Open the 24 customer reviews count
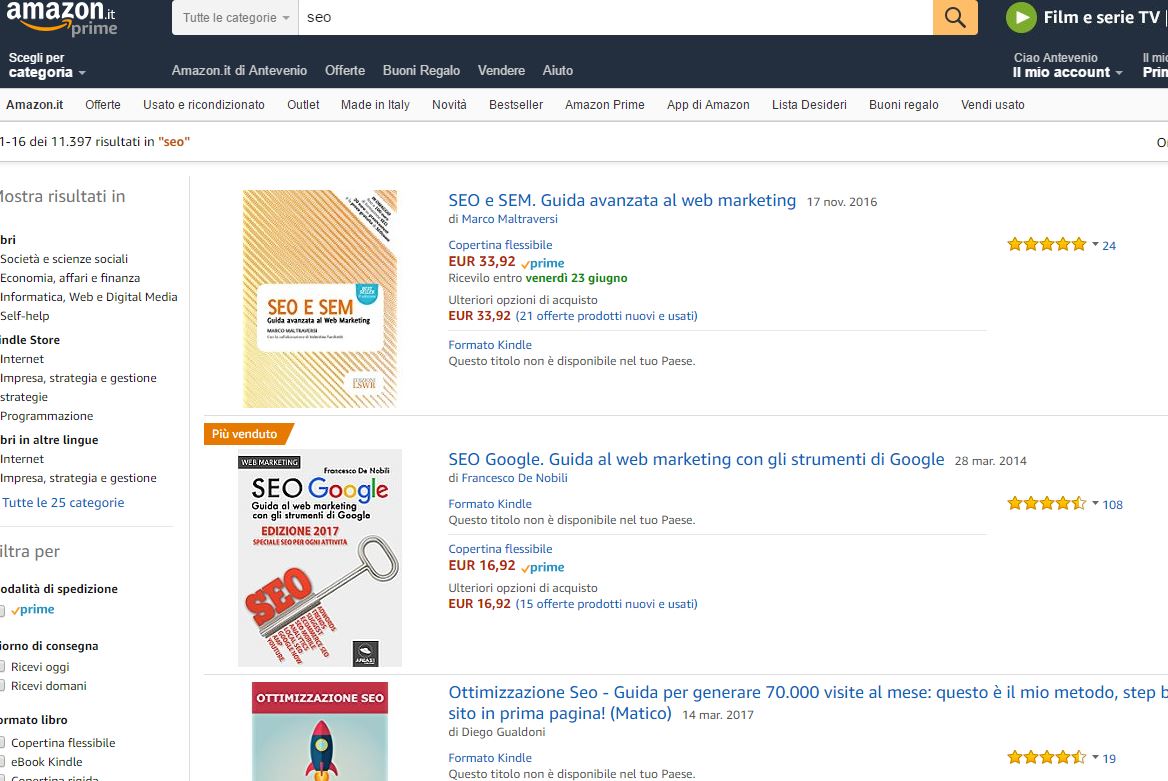The height and width of the screenshot is (781, 1168). (1109, 245)
